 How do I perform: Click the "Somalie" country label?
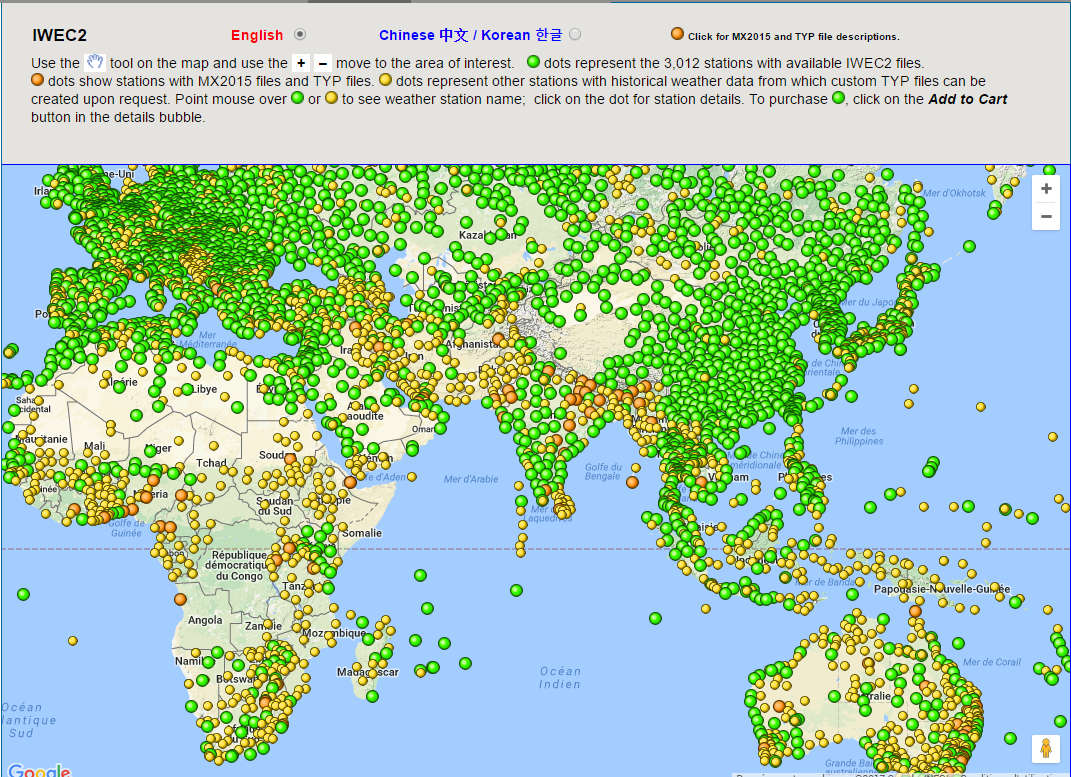coord(362,533)
